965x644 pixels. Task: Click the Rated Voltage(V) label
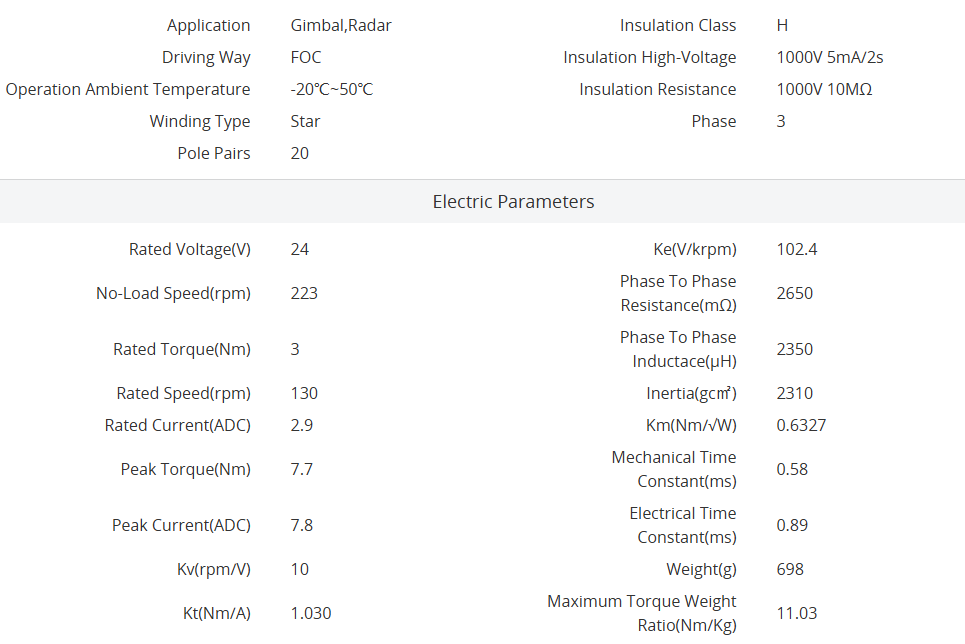click(190, 250)
